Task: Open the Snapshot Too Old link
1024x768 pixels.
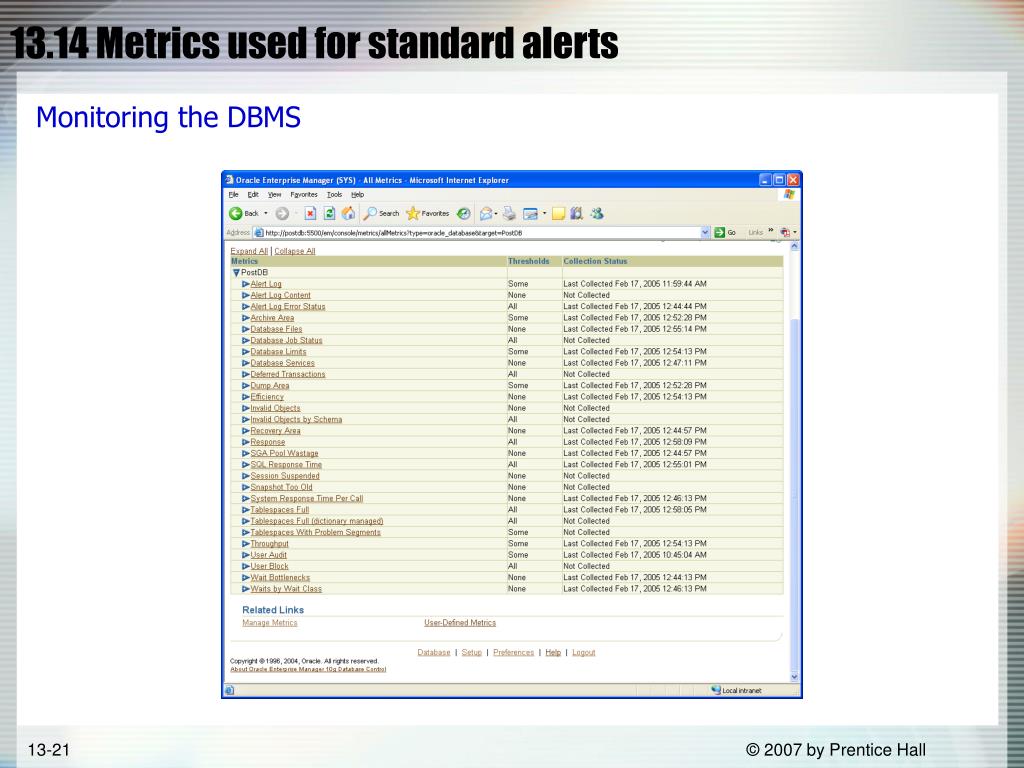Action: point(281,487)
